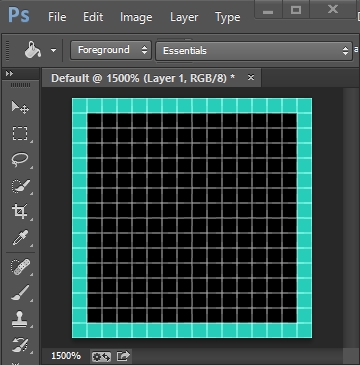Close the Photoshop window
Image resolution: width=360 pixels, height=365 pixels.
pos(333,9)
